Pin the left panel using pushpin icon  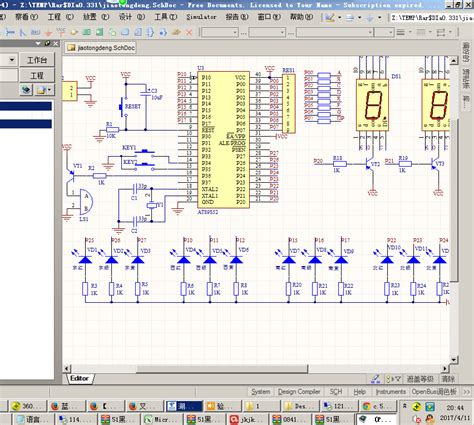click(48, 43)
